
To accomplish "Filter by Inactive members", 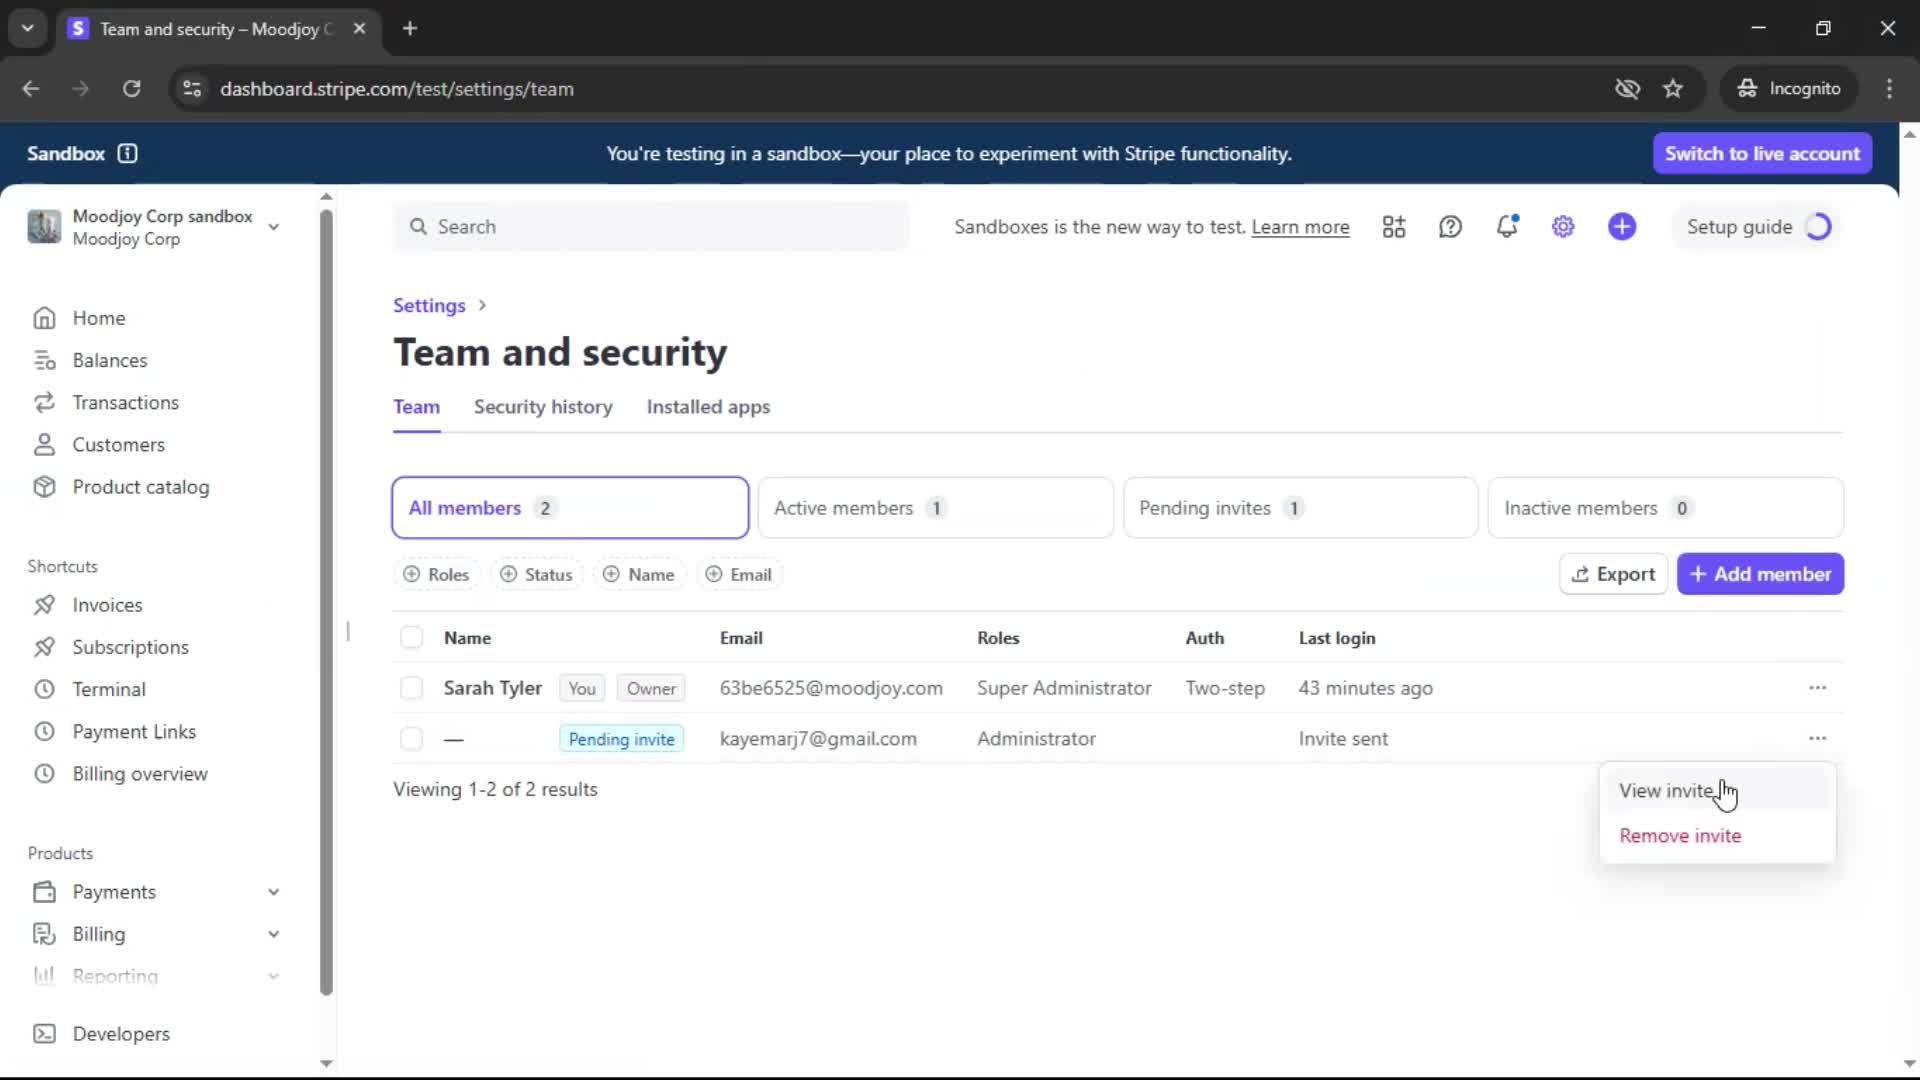I will tap(1665, 508).
